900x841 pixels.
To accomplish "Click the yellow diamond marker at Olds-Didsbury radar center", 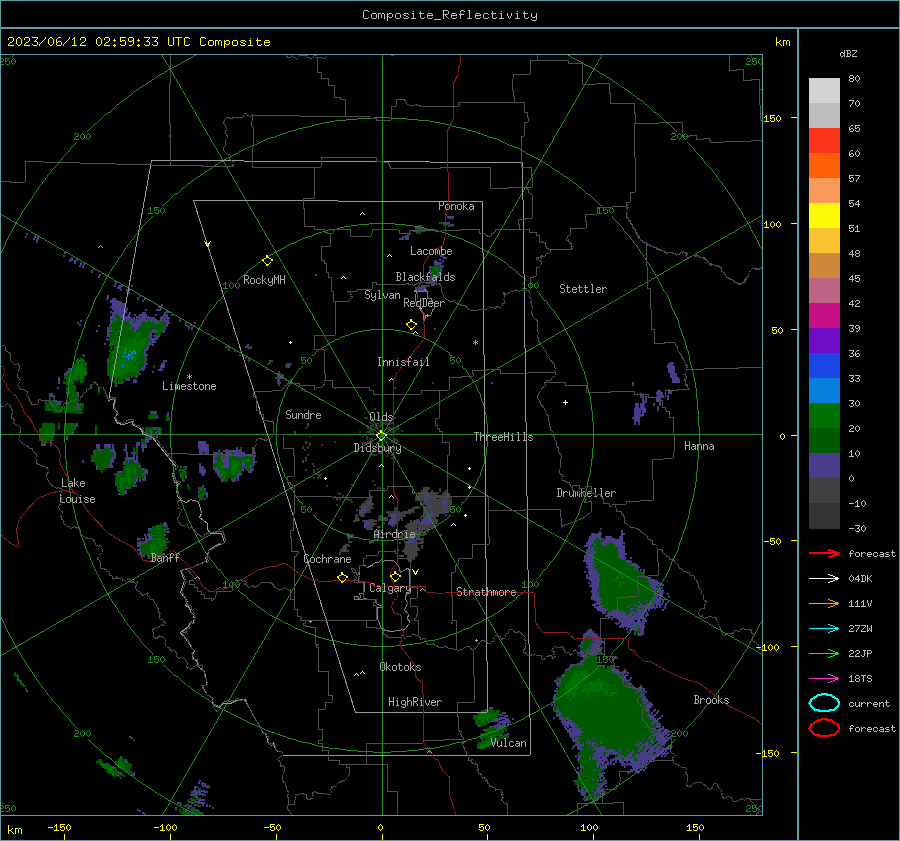I will 382,436.
